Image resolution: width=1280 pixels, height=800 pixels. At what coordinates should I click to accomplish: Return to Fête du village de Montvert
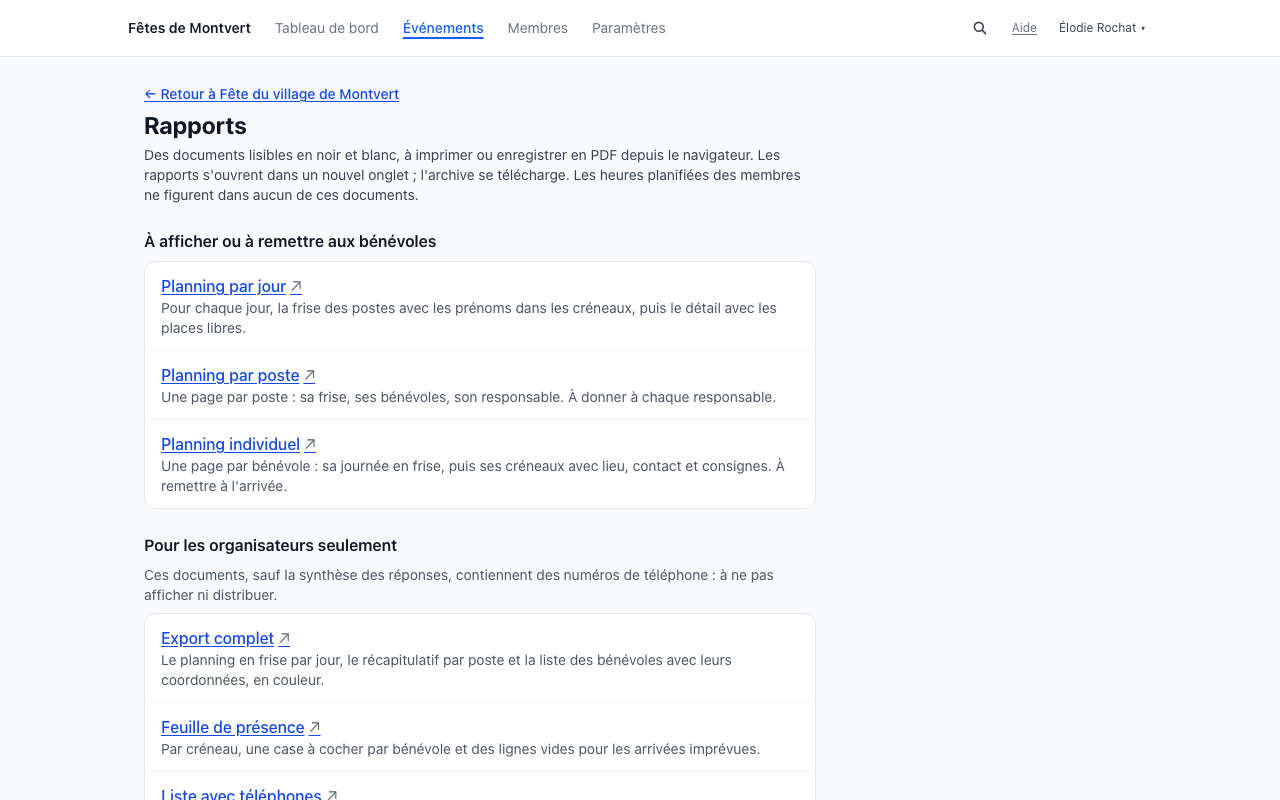pos(272,94)
